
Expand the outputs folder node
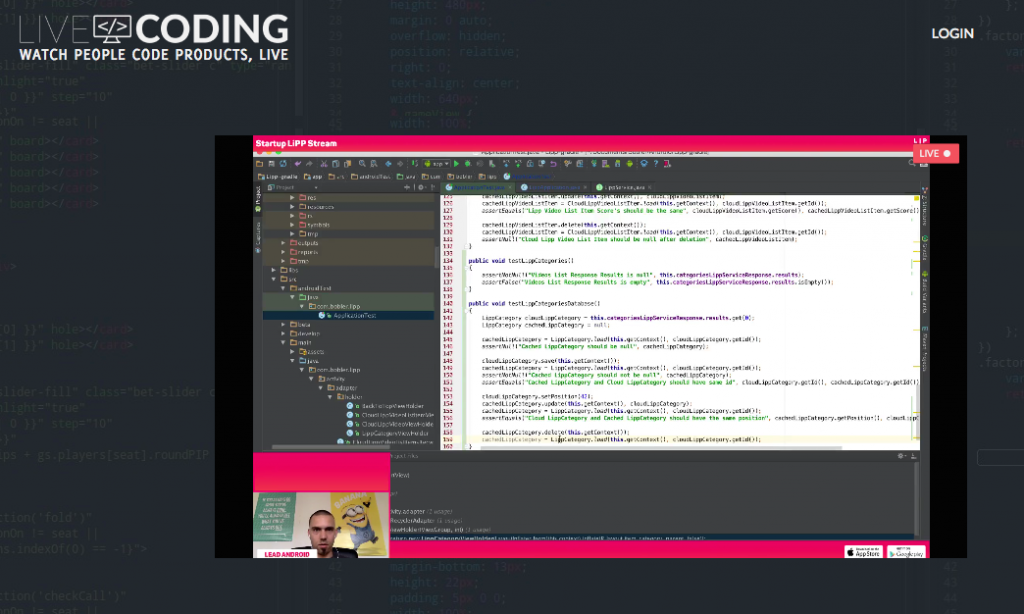283,242
